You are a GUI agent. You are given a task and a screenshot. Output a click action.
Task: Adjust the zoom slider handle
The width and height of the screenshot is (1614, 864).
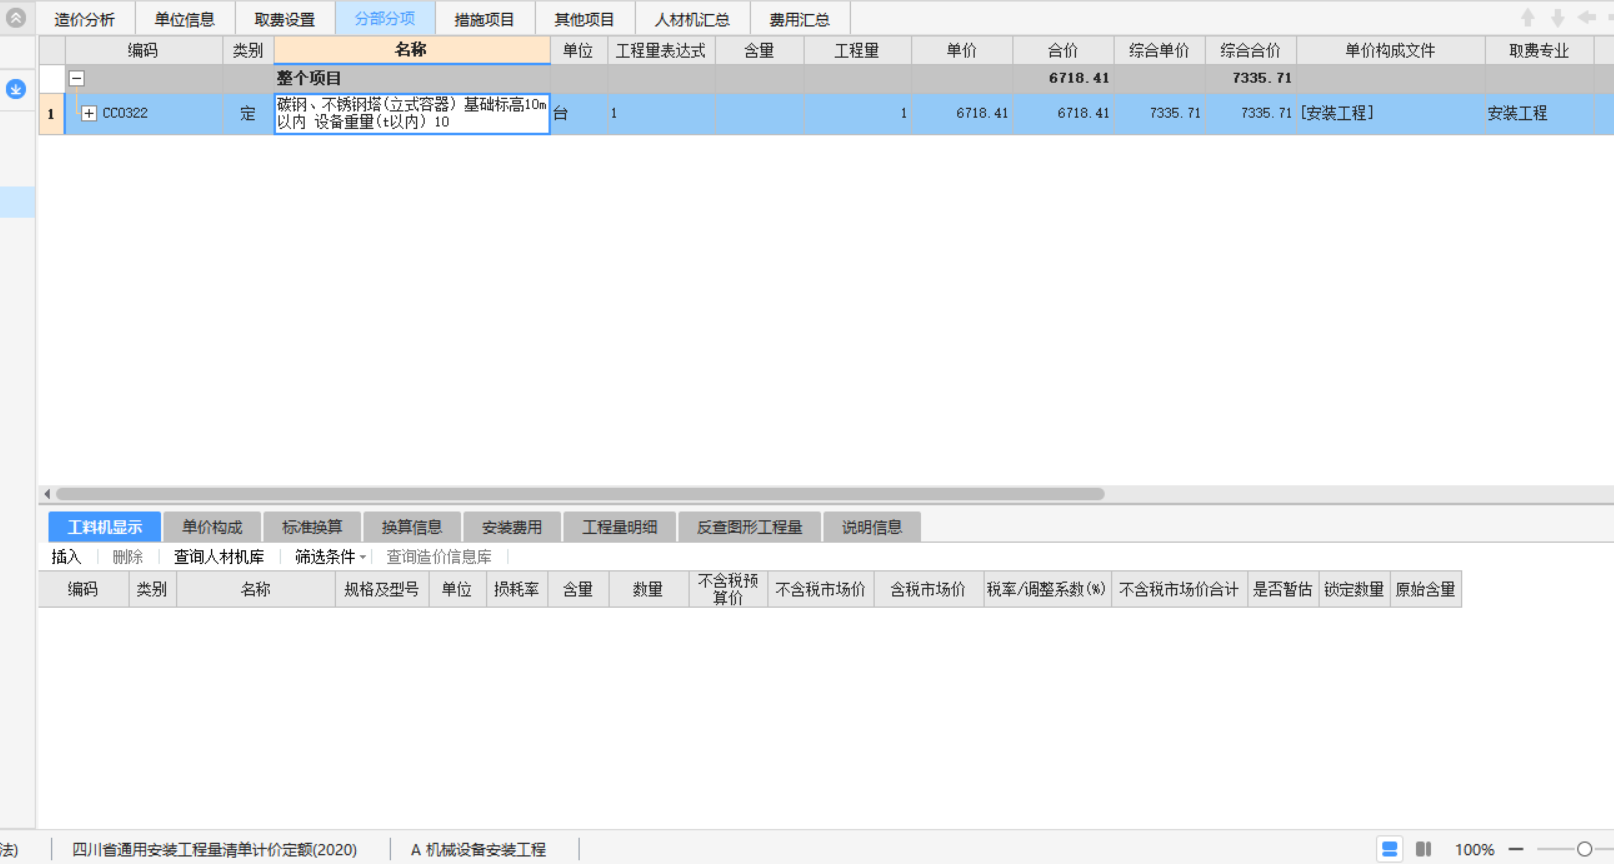pyautogui.click(x=1584, y=849)
